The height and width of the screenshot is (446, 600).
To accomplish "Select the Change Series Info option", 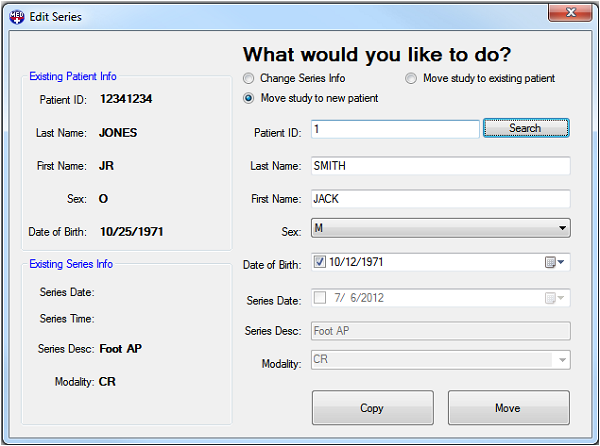I will pos(249,78).
